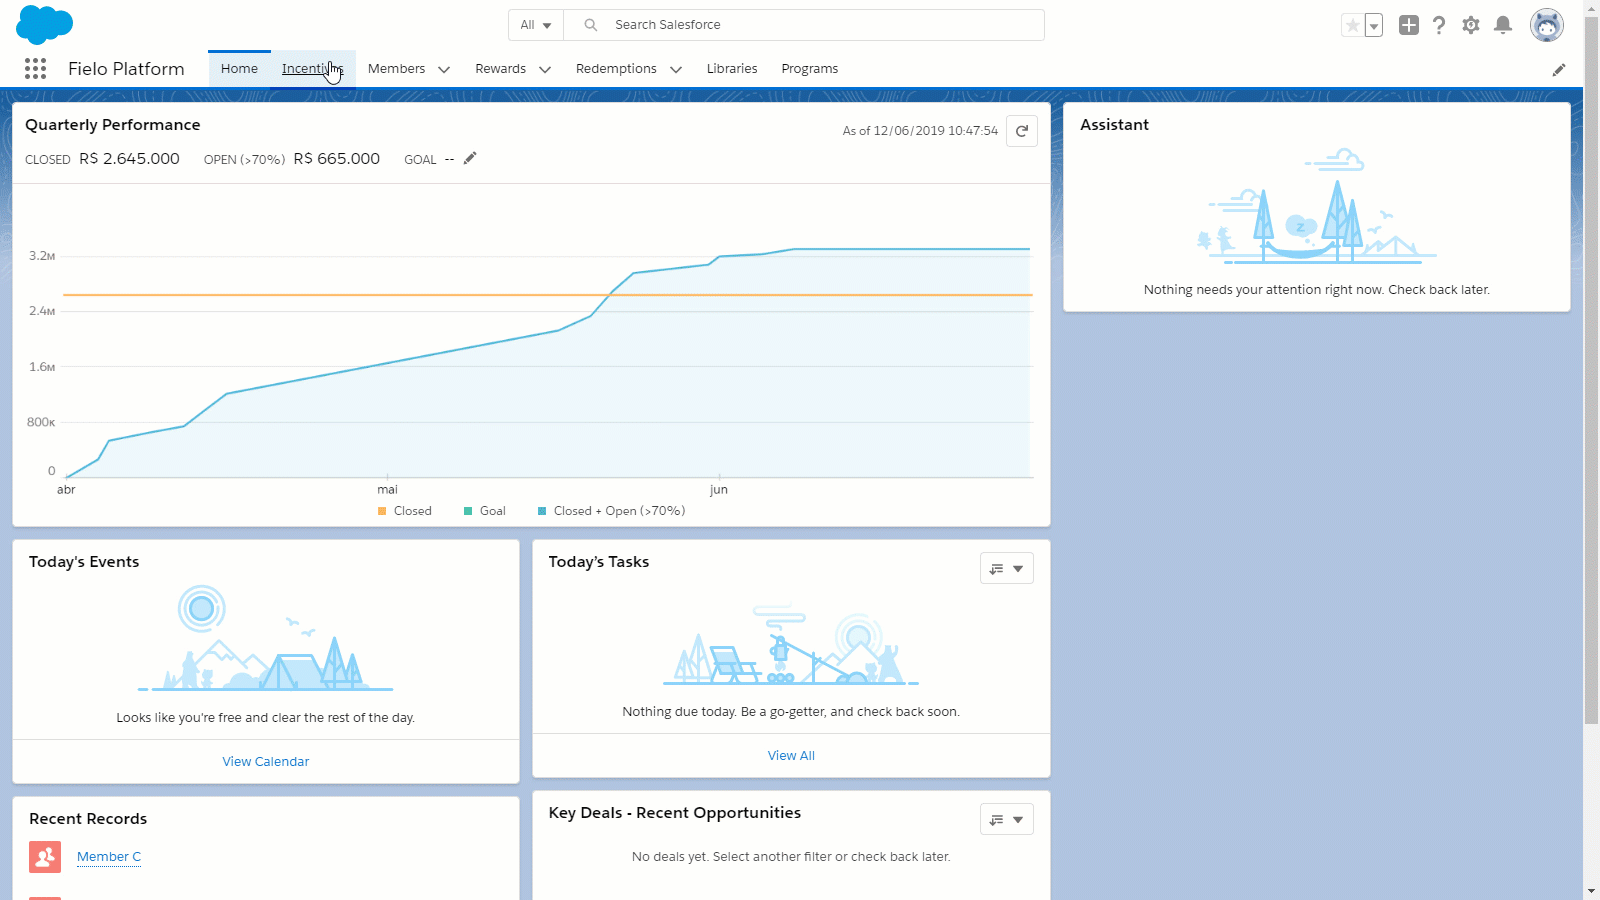
Task: Click the OPEN amount R$ 665.000
Action: [x=337, y=159]
